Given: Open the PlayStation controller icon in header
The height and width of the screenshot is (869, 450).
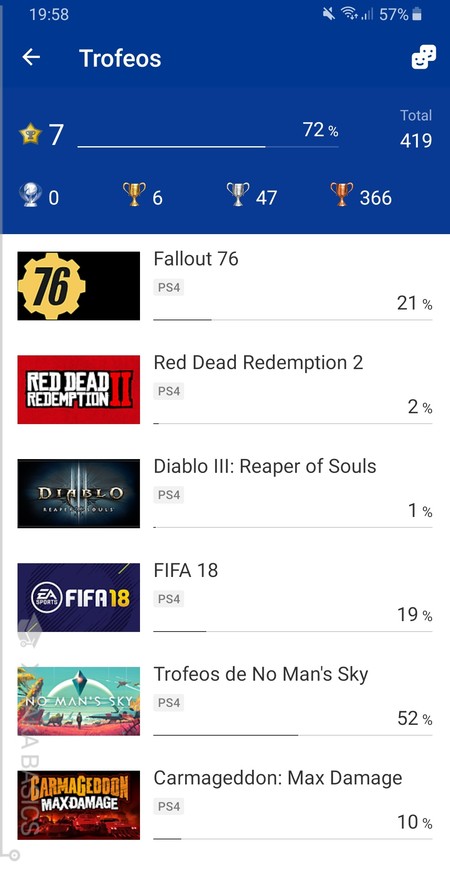Looking at the screenshot, I should pyautogui.click(x=423, y=58).
